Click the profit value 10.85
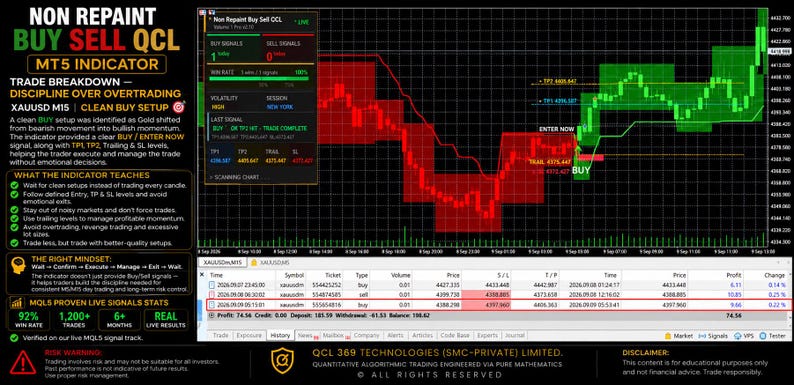Viewport: 794px width, 385px height. pyautogui.click(x=734, y=295)
